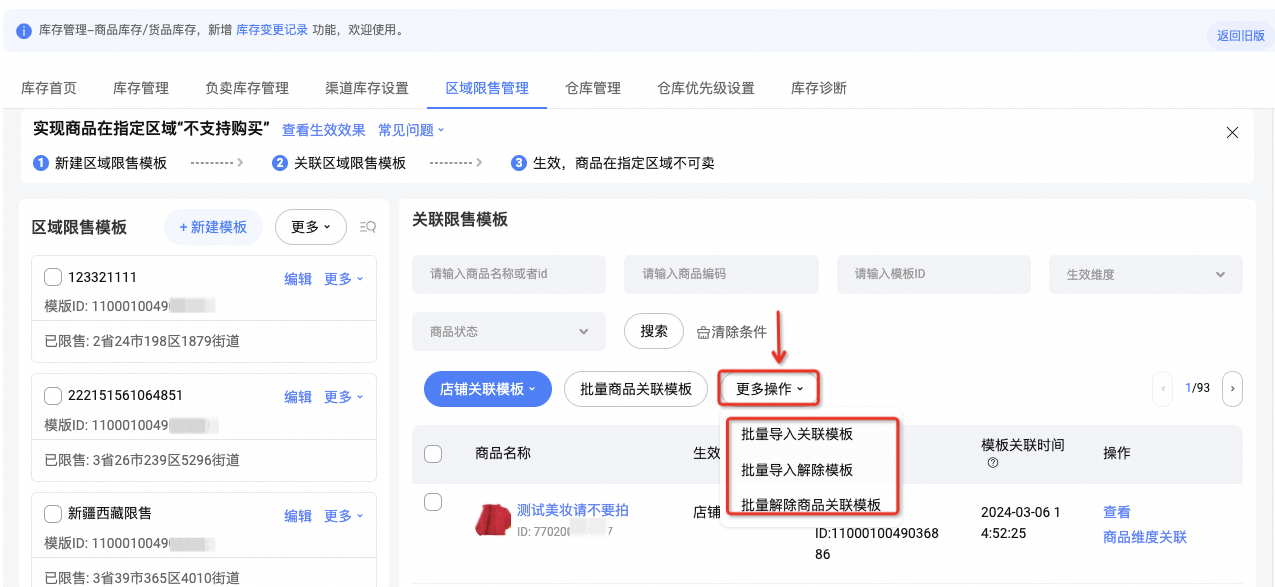1275x587 pixels.
Task: Click the text 已限售: 3省26市239区5296街道
Action: [142, 460]
